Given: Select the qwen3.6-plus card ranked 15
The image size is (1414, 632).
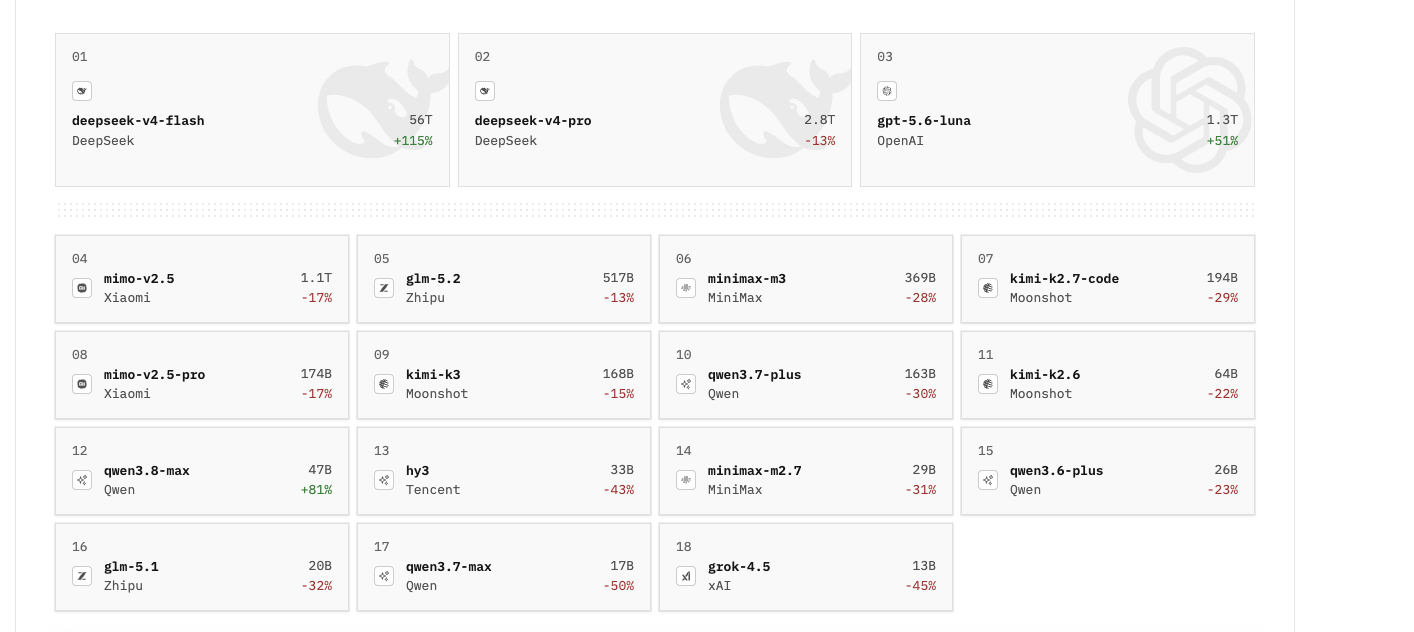Looking at the screenshot, I should [1108, 471].
